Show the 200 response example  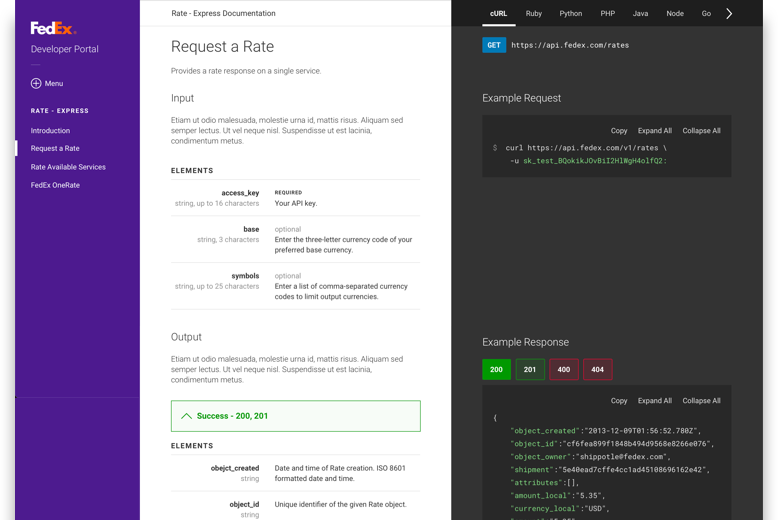(496, 370)
